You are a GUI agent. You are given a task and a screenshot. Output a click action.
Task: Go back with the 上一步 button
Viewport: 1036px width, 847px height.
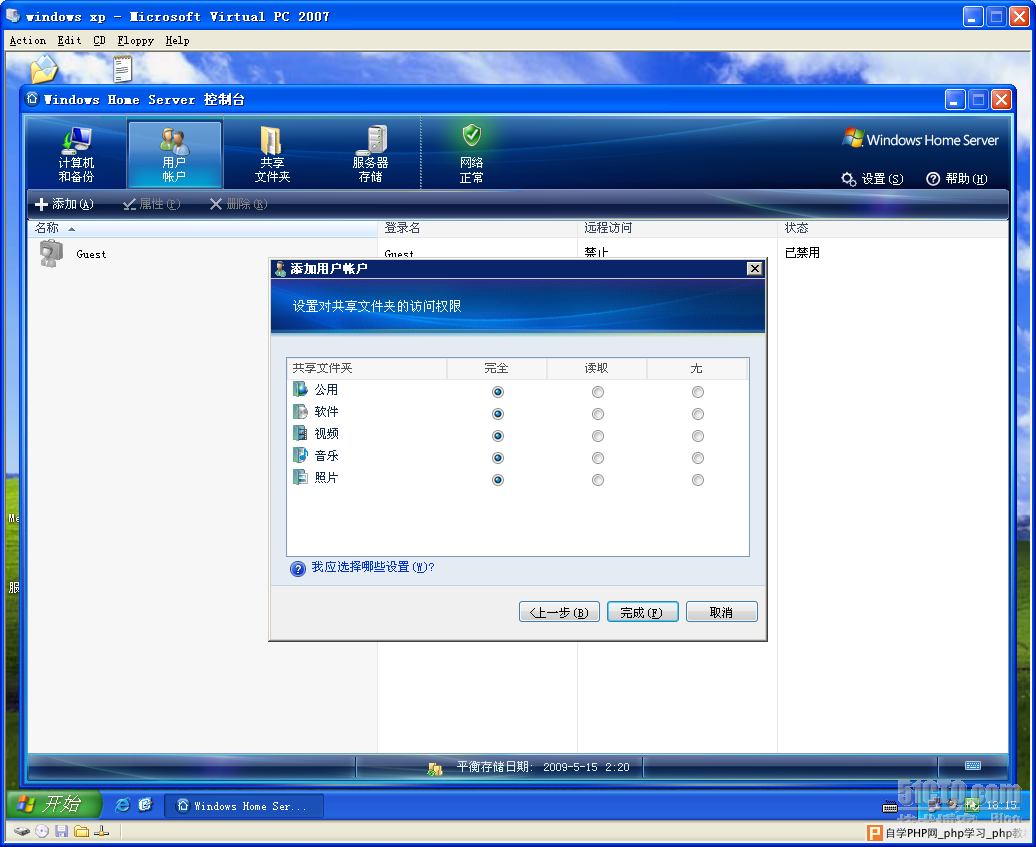[559, 612]
